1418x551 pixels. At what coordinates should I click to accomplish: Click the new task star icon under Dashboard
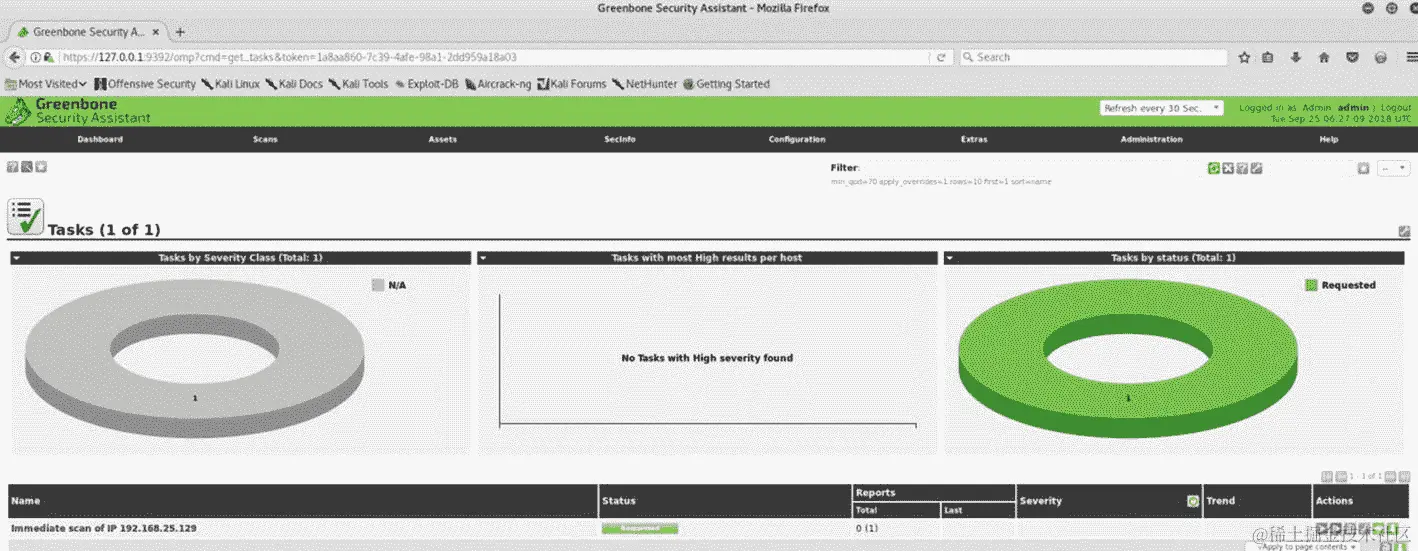[x=41, y=167]
